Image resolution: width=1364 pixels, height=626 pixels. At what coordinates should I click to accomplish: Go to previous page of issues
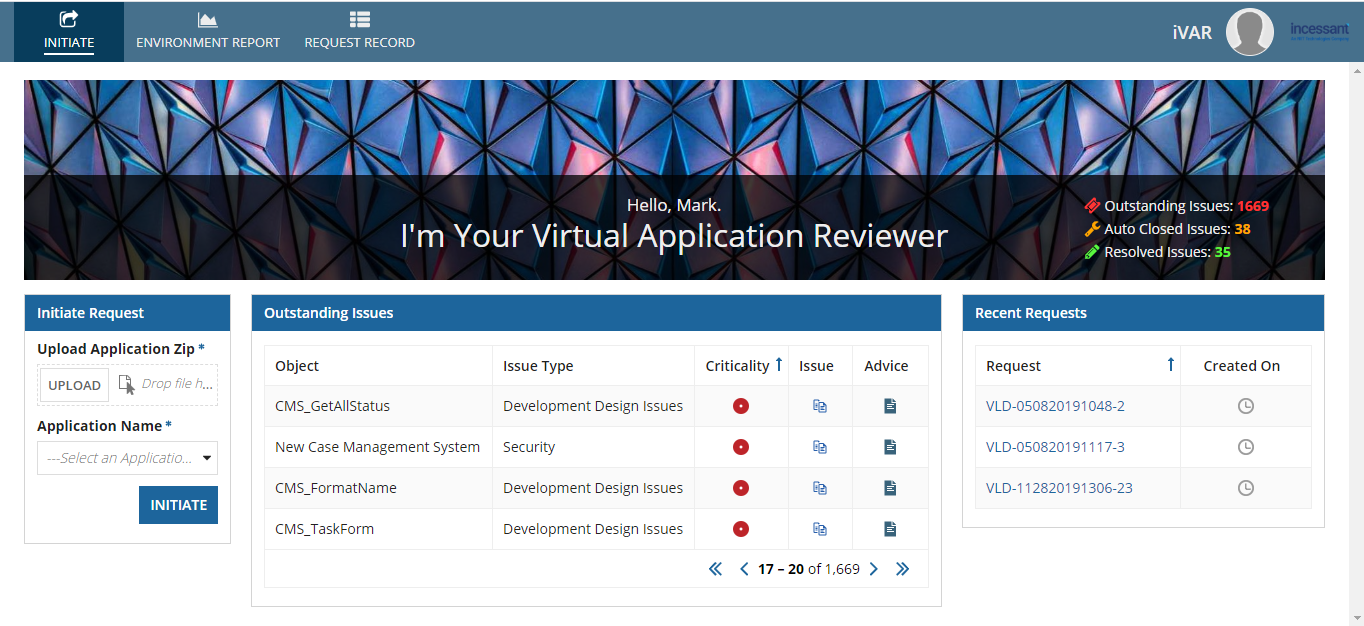coord(744,569)
